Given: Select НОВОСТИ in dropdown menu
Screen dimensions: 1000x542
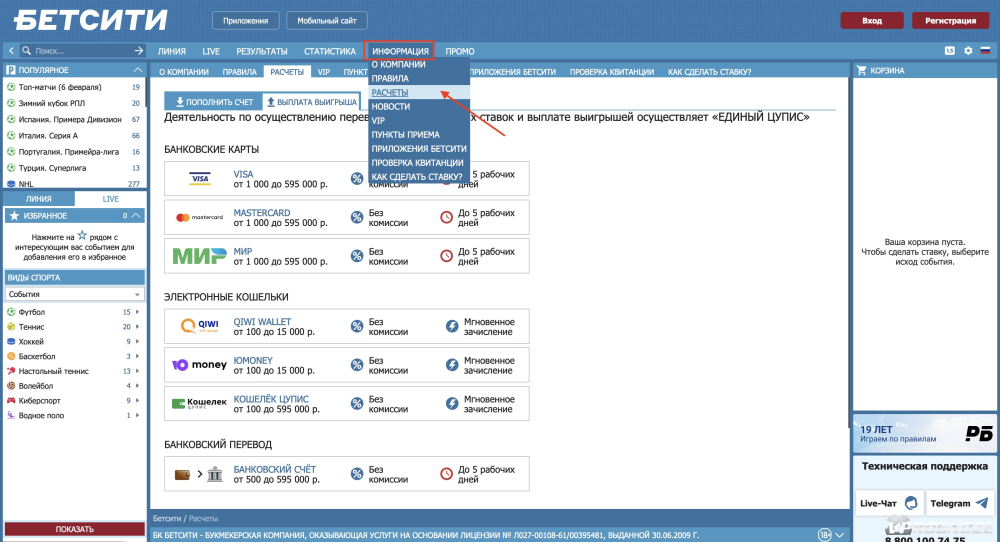Looking at the screenshot, I should coord(390,106).
